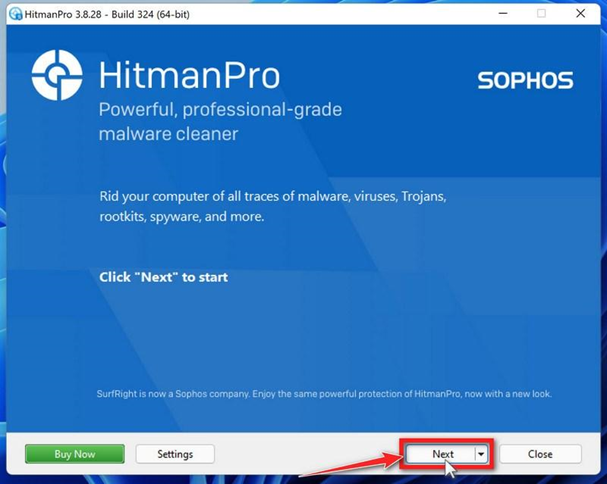607x484 pixels.
Task: Open the Settings button
Action: point(175,454)
